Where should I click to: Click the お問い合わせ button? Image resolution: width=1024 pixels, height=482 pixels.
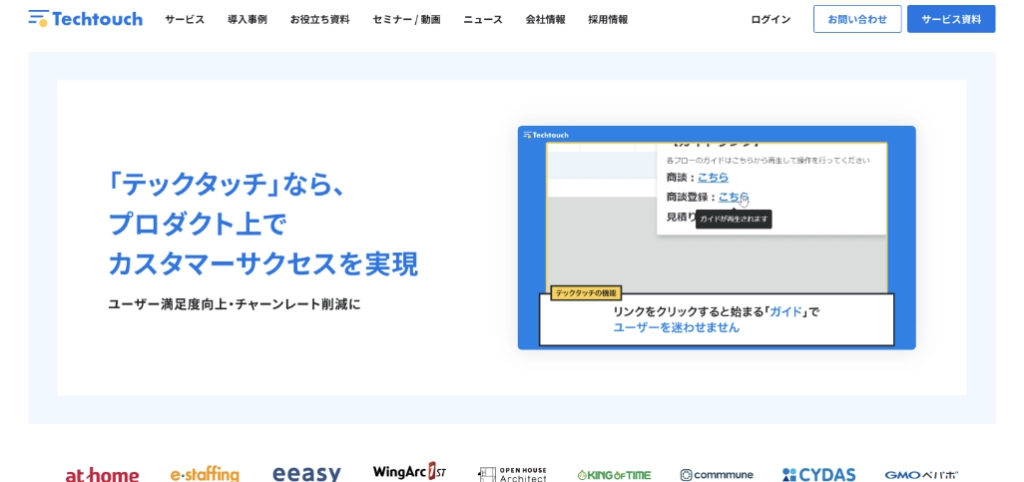(857, 19)
